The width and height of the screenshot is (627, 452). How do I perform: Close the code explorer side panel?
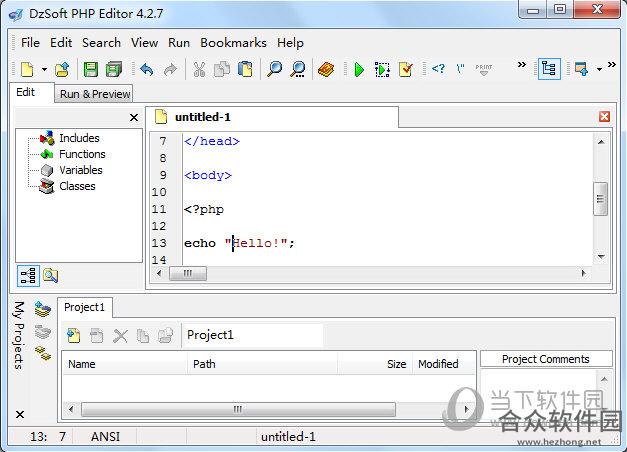[x=134, y=118]
